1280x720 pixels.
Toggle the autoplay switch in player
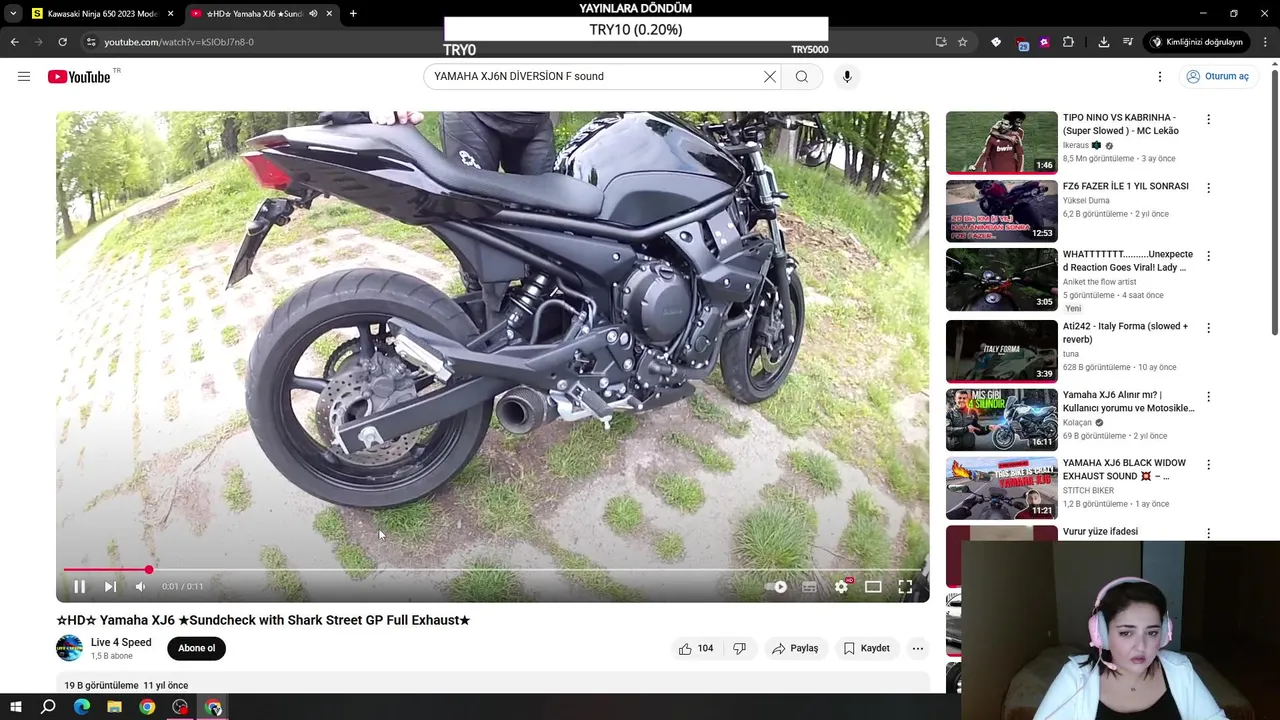pos(776,587)
